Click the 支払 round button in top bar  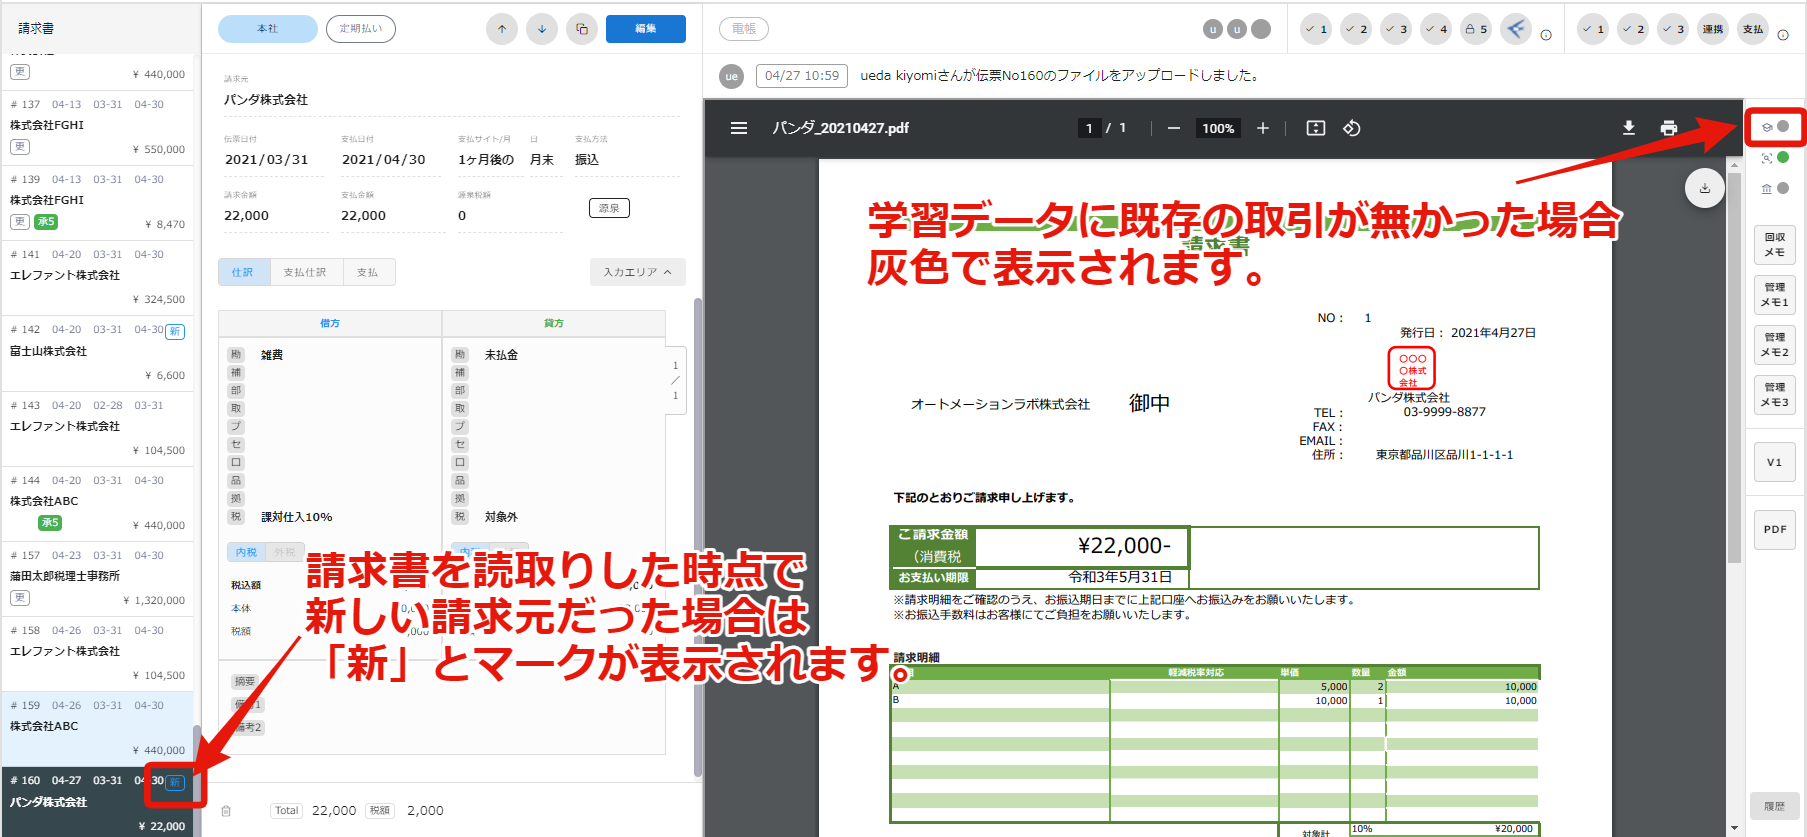pyautogui.click(x=1753, y=29)
